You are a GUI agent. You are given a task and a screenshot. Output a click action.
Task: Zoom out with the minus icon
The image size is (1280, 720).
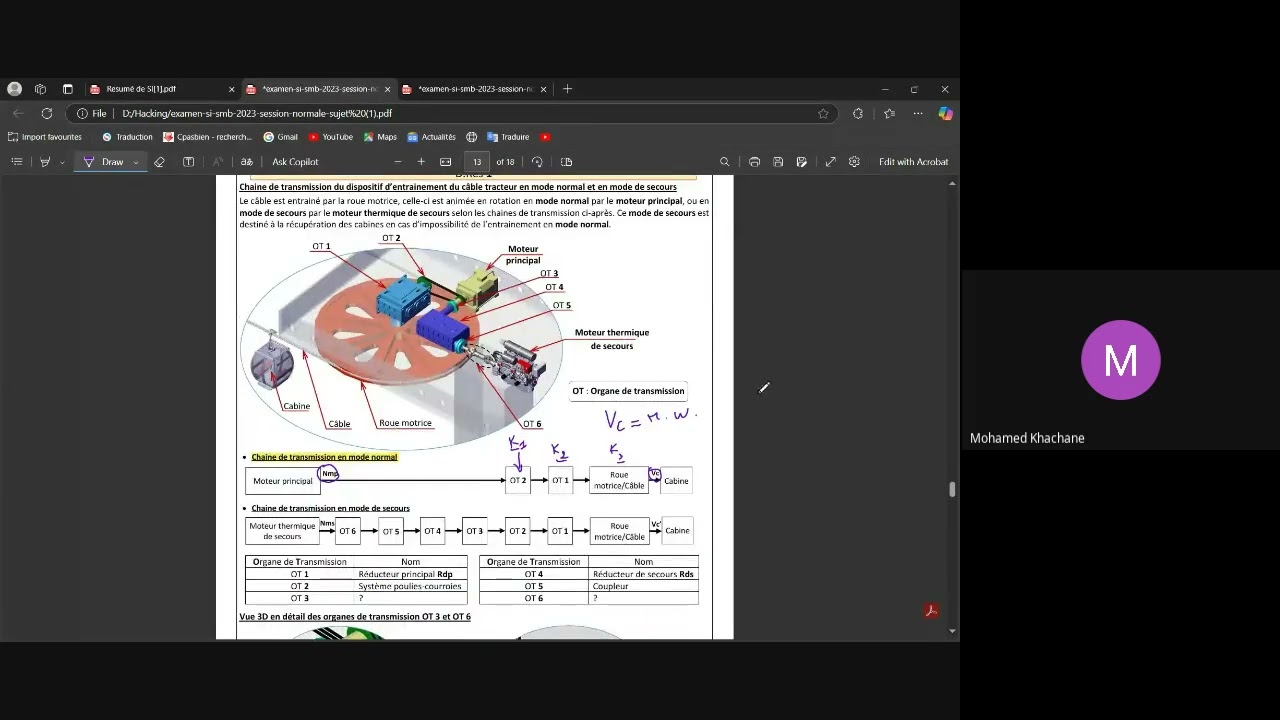[x=398, y=162]
